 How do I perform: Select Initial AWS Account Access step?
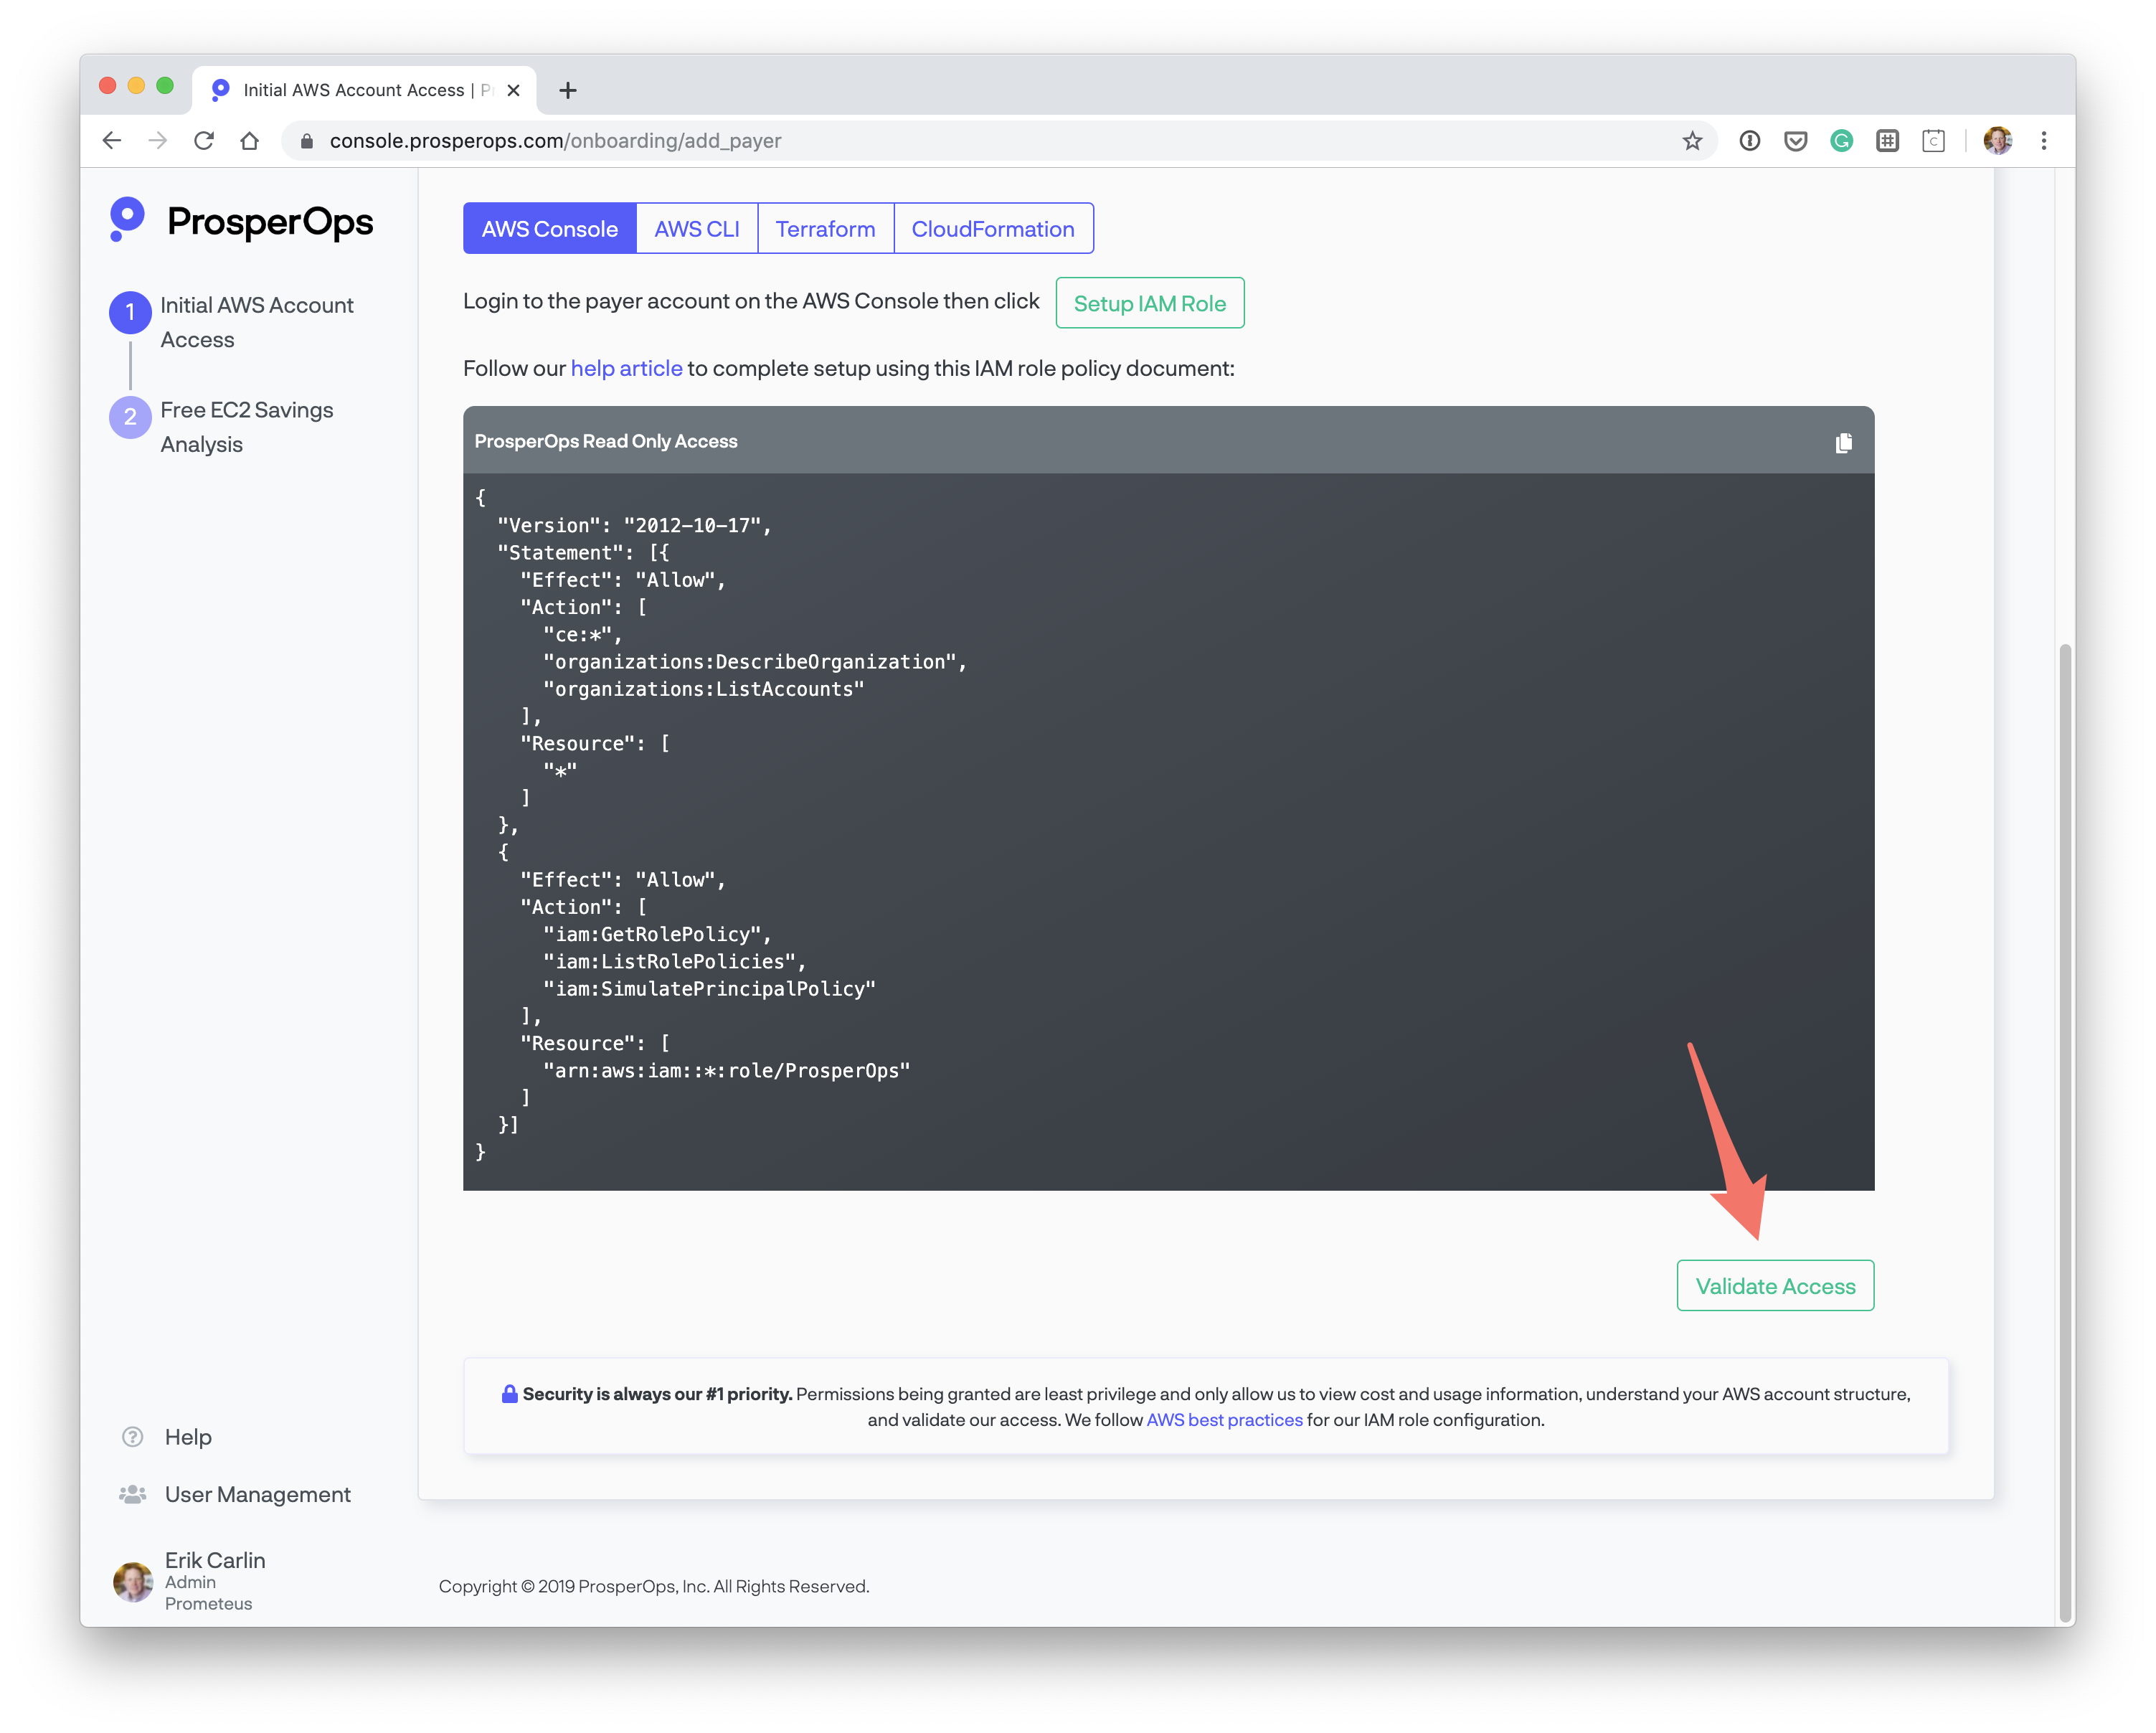point(257,322)
